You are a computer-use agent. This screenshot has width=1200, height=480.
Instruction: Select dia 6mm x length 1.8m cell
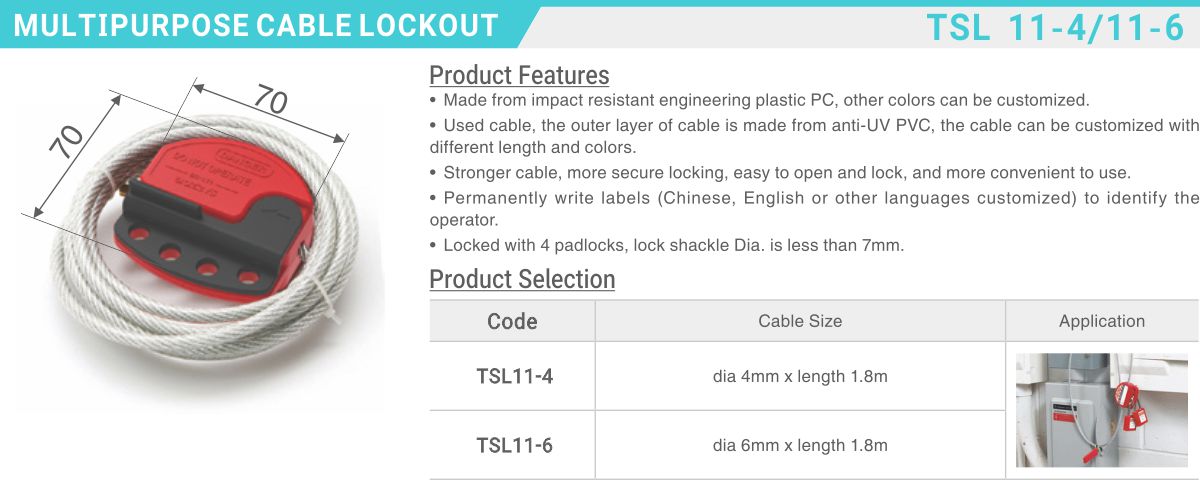(x=800, y=445)
